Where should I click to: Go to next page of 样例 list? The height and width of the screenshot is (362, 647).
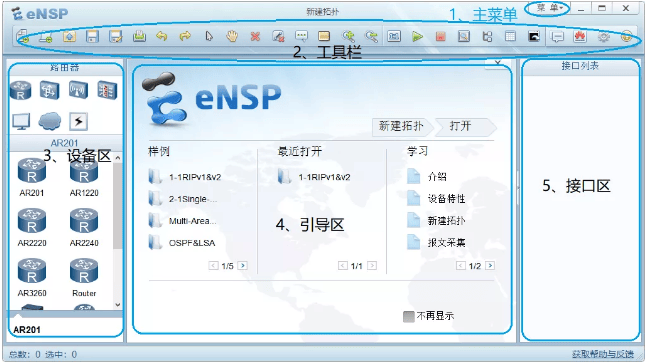point(243,266)
